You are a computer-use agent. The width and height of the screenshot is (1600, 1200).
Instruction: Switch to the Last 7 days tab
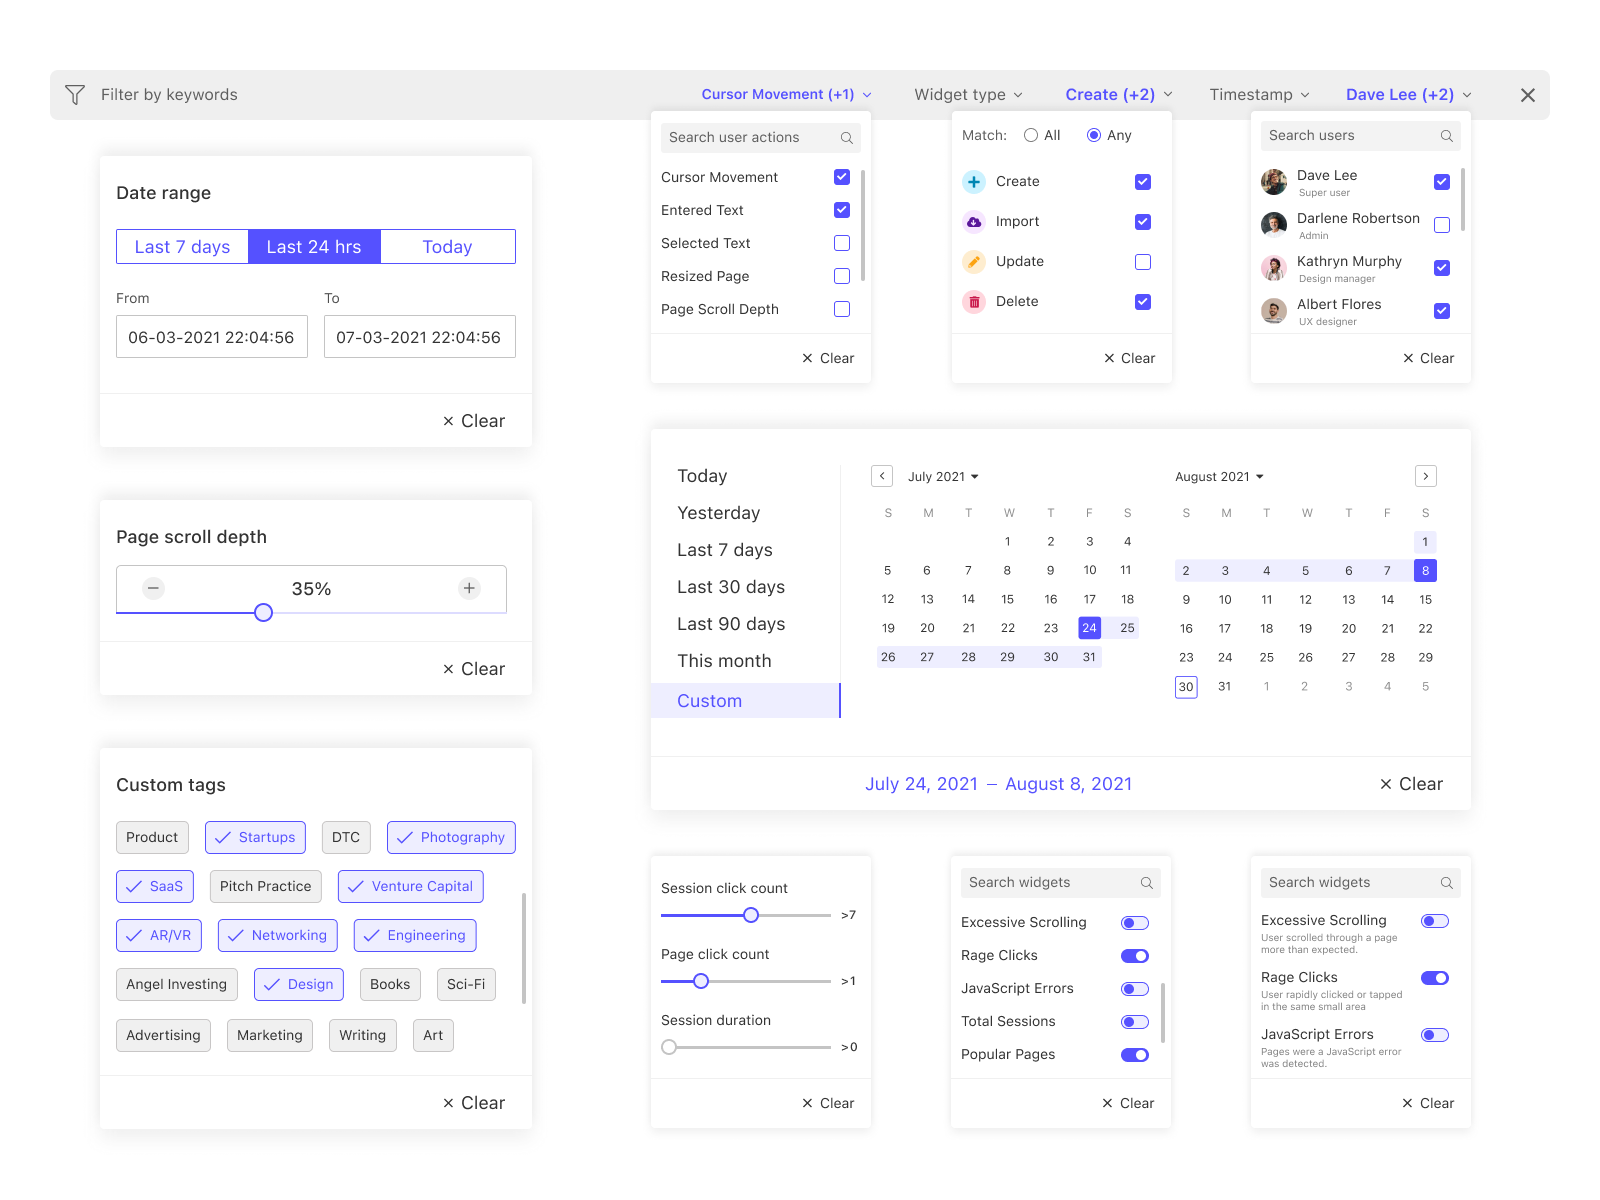pyautogui.click(x=182, y=247)
